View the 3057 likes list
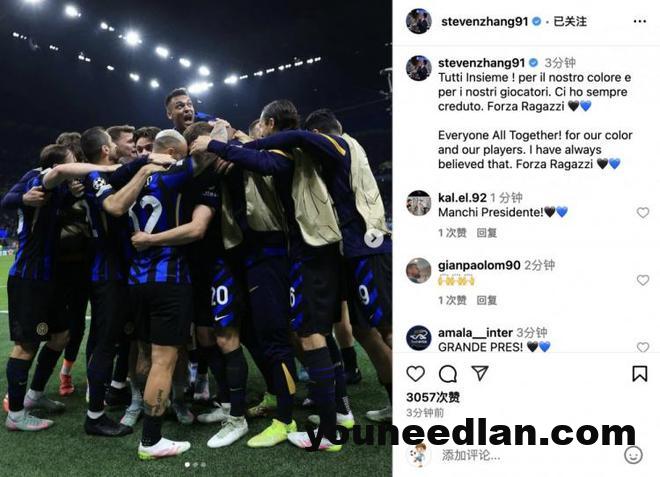This screenshot has height=477, width=660. (x=433, y=397)
